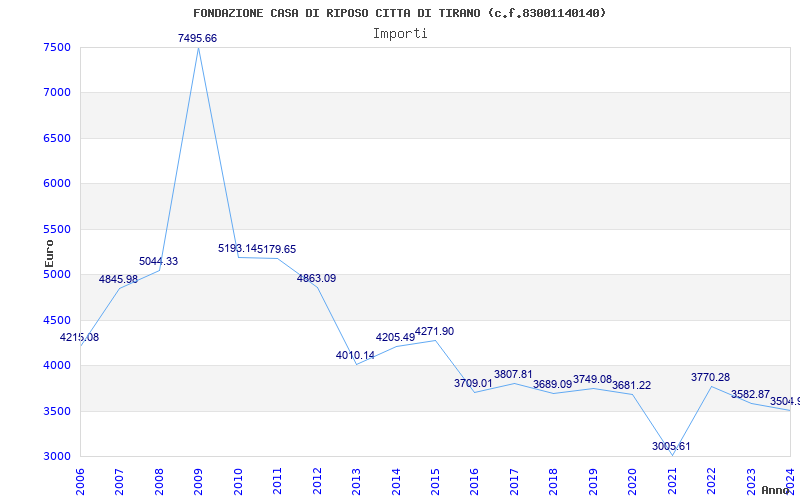
Task: Click the 3689.09 data label
Action: 553,384
